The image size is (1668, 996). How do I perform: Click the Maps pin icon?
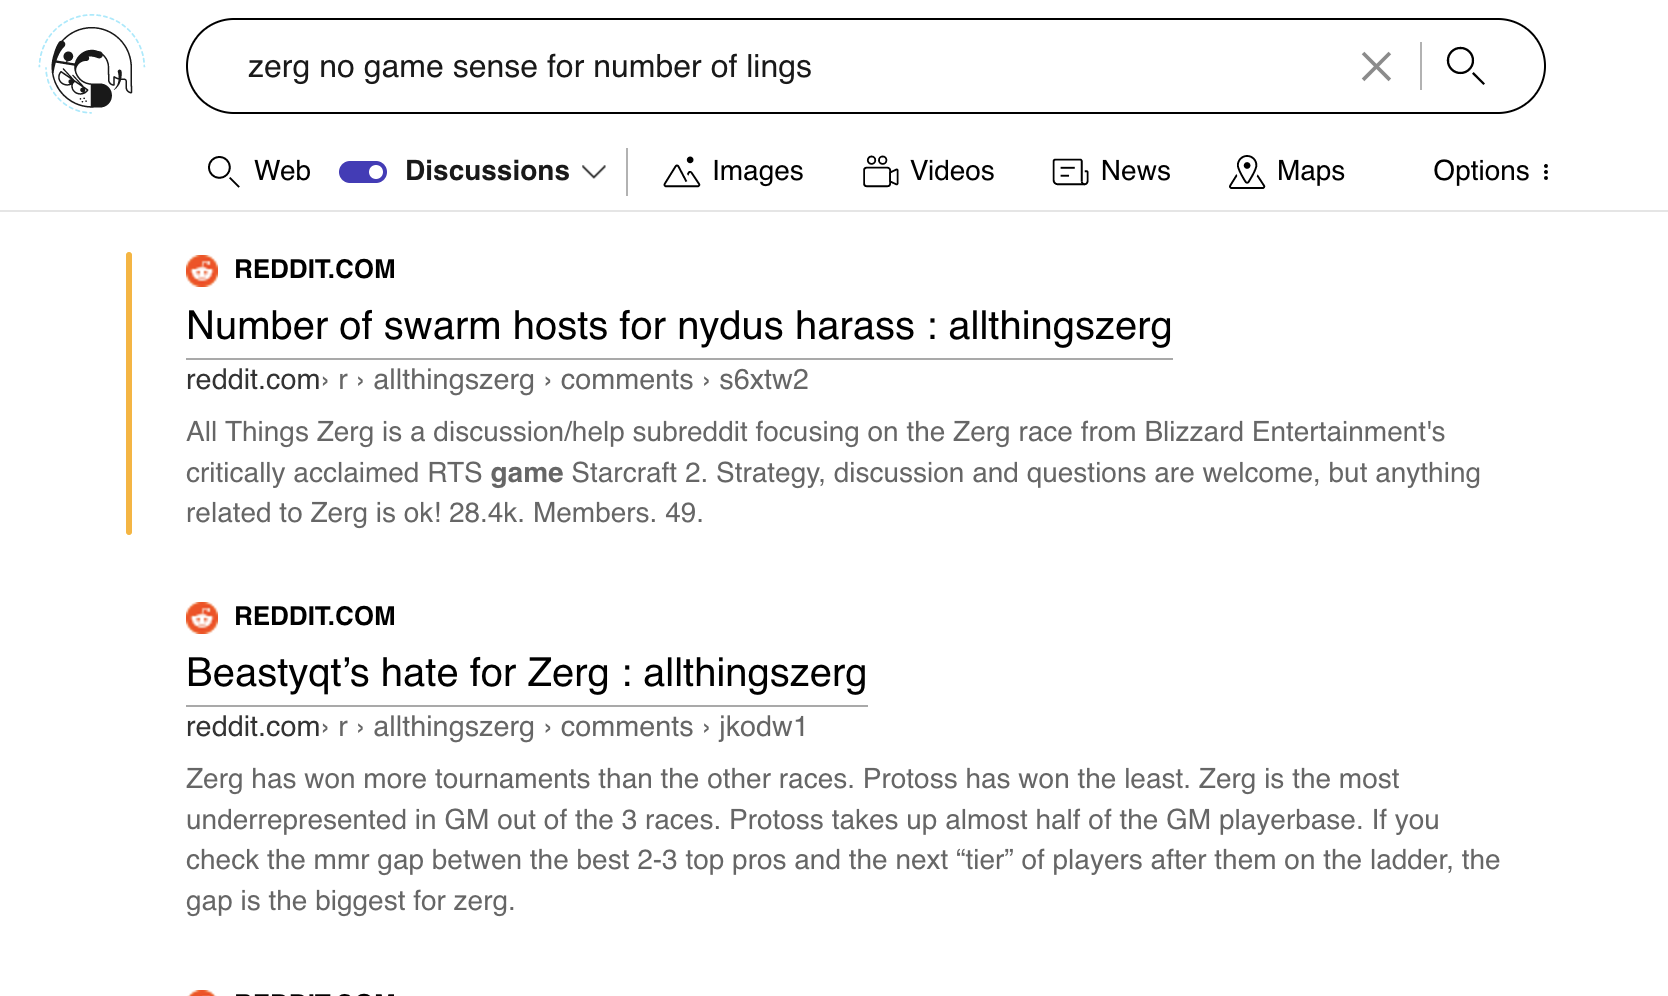[x=1246, y=172]
